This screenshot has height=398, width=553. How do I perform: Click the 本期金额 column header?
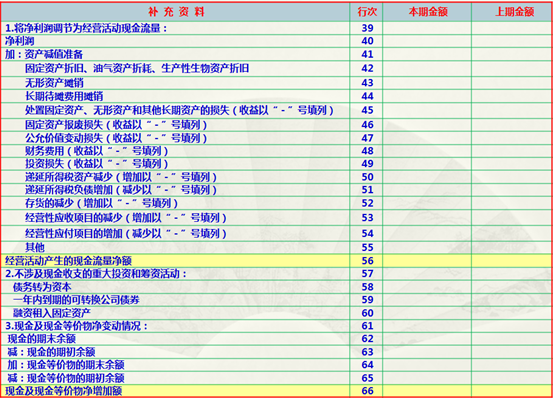coord(427,12)
